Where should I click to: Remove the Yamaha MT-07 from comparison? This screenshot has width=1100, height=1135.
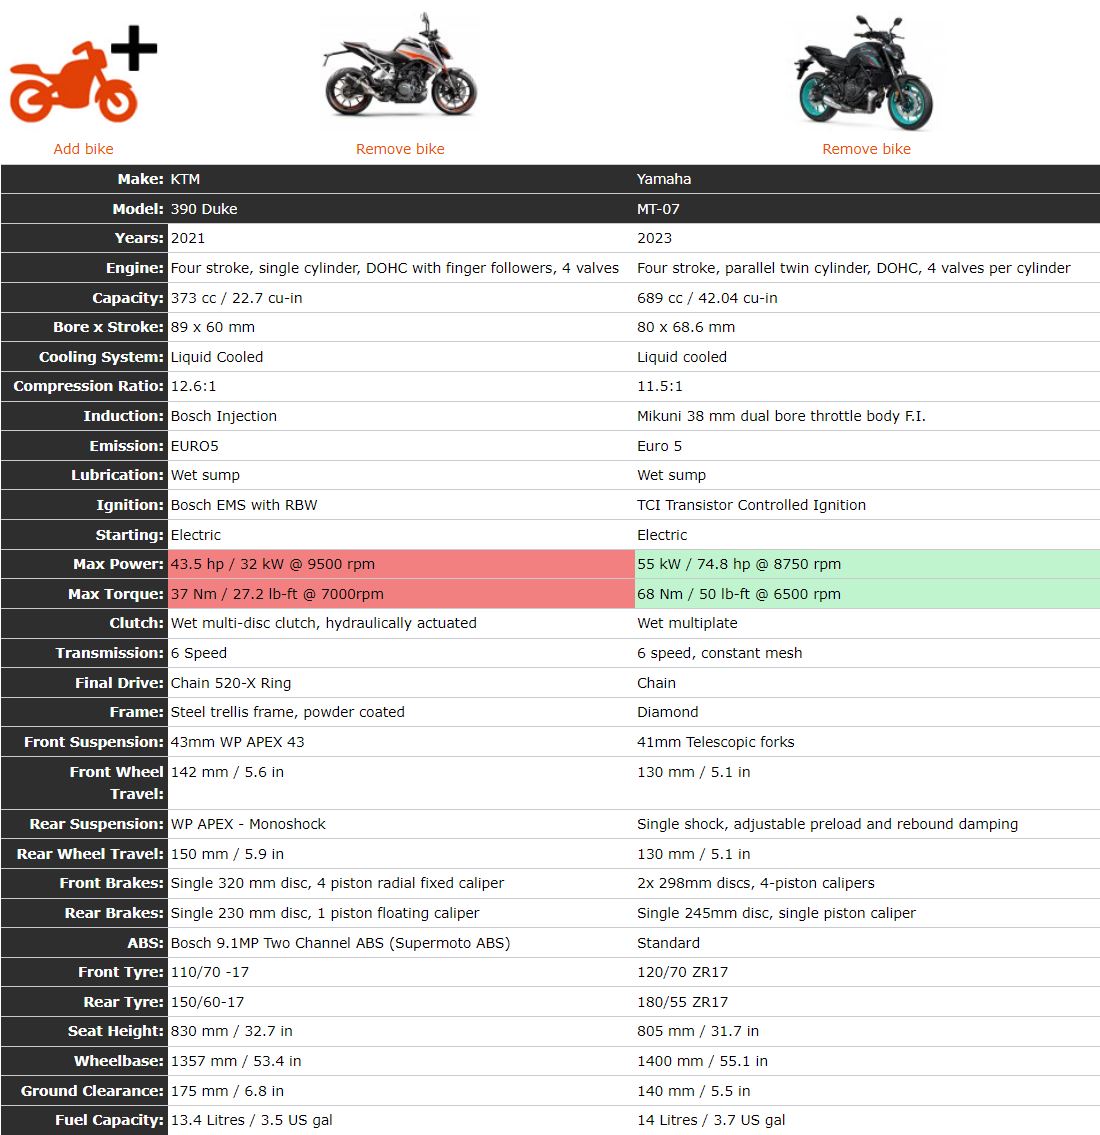point(866,149)
